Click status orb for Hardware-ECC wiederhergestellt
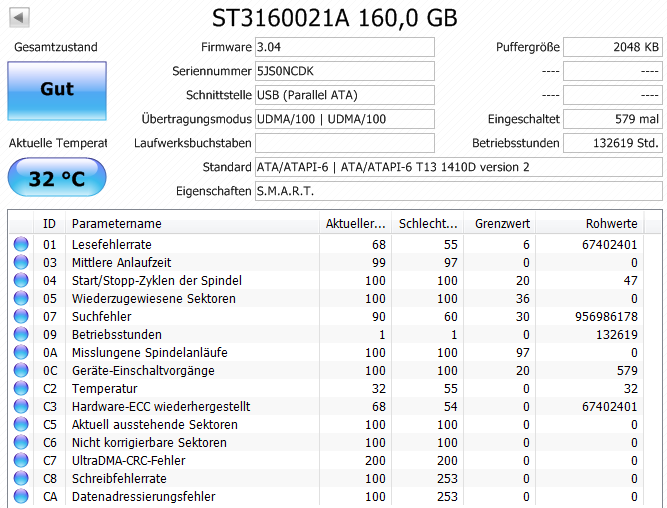The image size is (667, 508). (21, 406)
